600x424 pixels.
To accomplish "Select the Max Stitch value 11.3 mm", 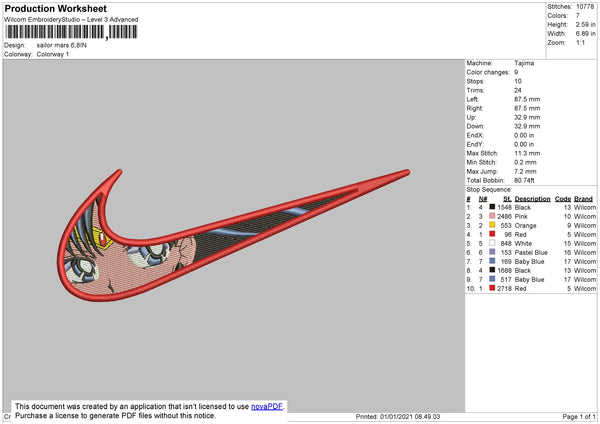I will point(527,153).
